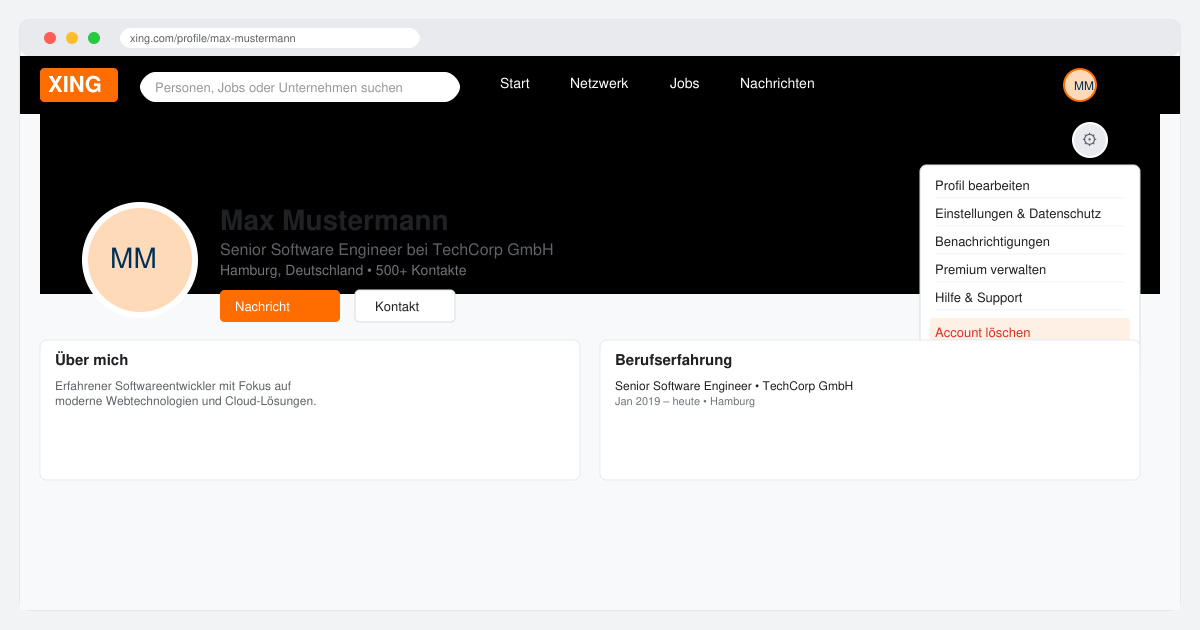1200x630 pixels.
Task: Click the Erfahrener Softwareentwickler description text
Action: point(185,393)
